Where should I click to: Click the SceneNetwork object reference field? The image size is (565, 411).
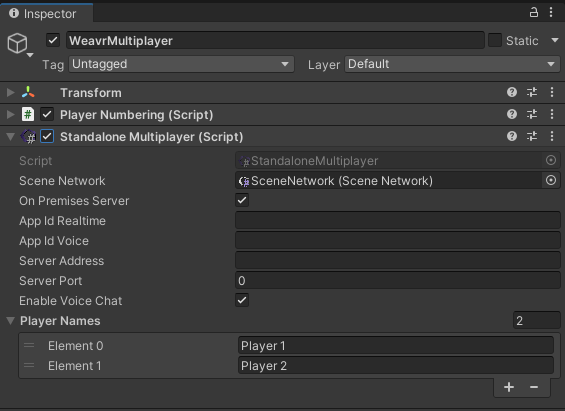tap(388, 180)
